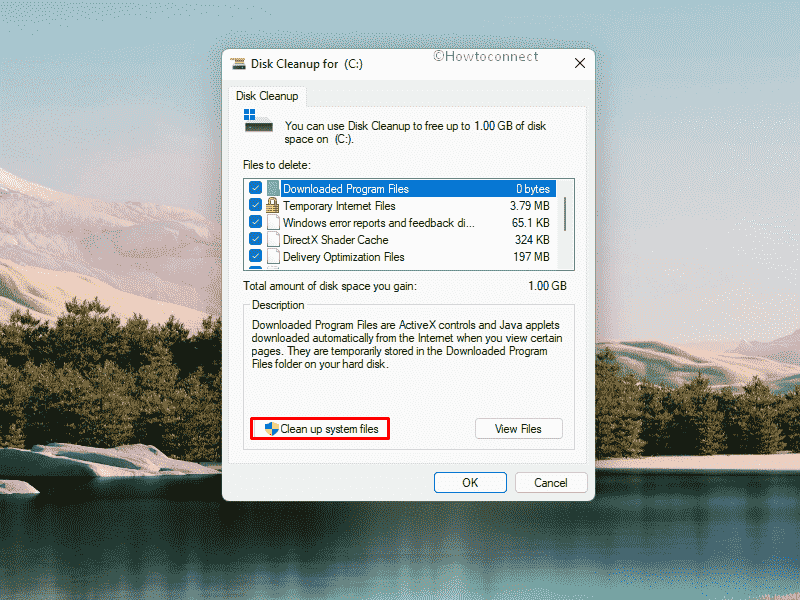Uncheck the Downloaded Program Files checkbox
Viewport: 800px width, 600px height.
coord(256,188)
